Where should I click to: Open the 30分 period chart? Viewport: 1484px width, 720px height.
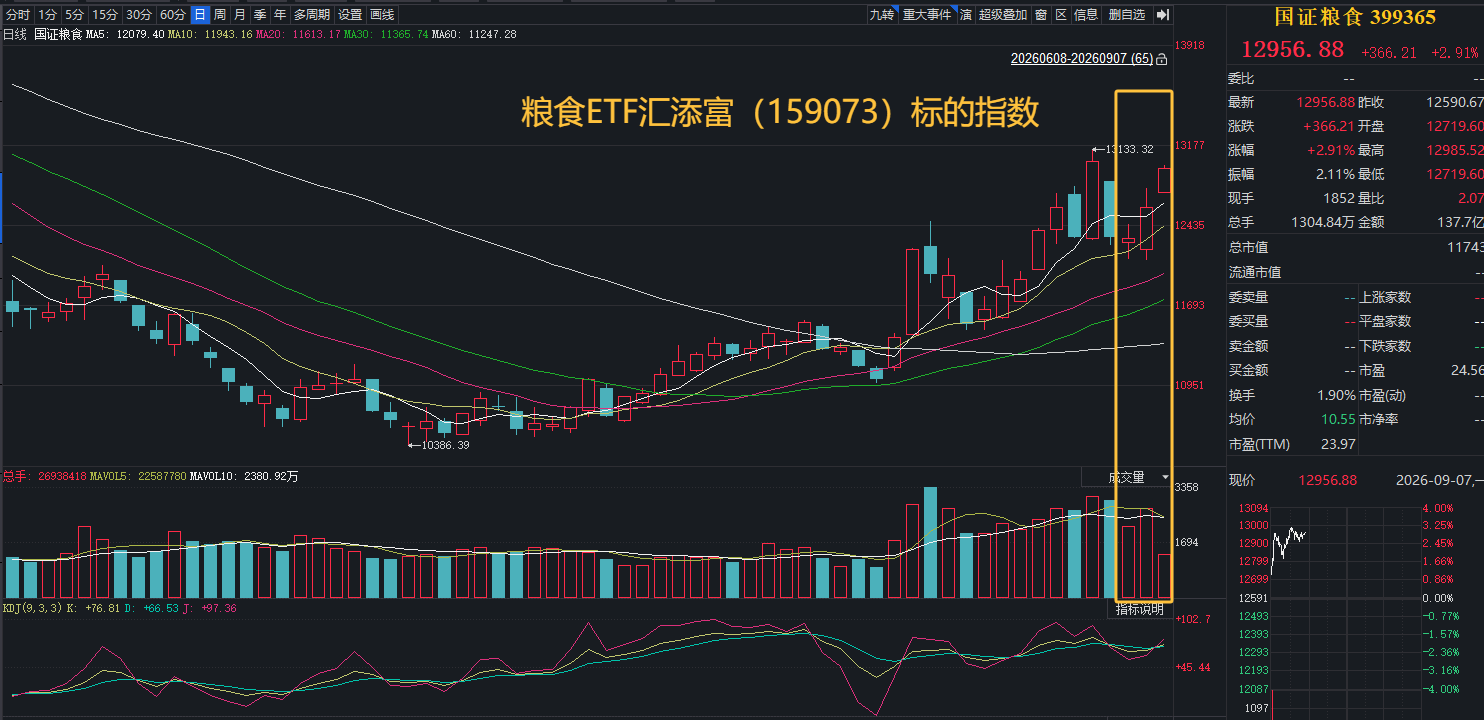tap(138, 15)
